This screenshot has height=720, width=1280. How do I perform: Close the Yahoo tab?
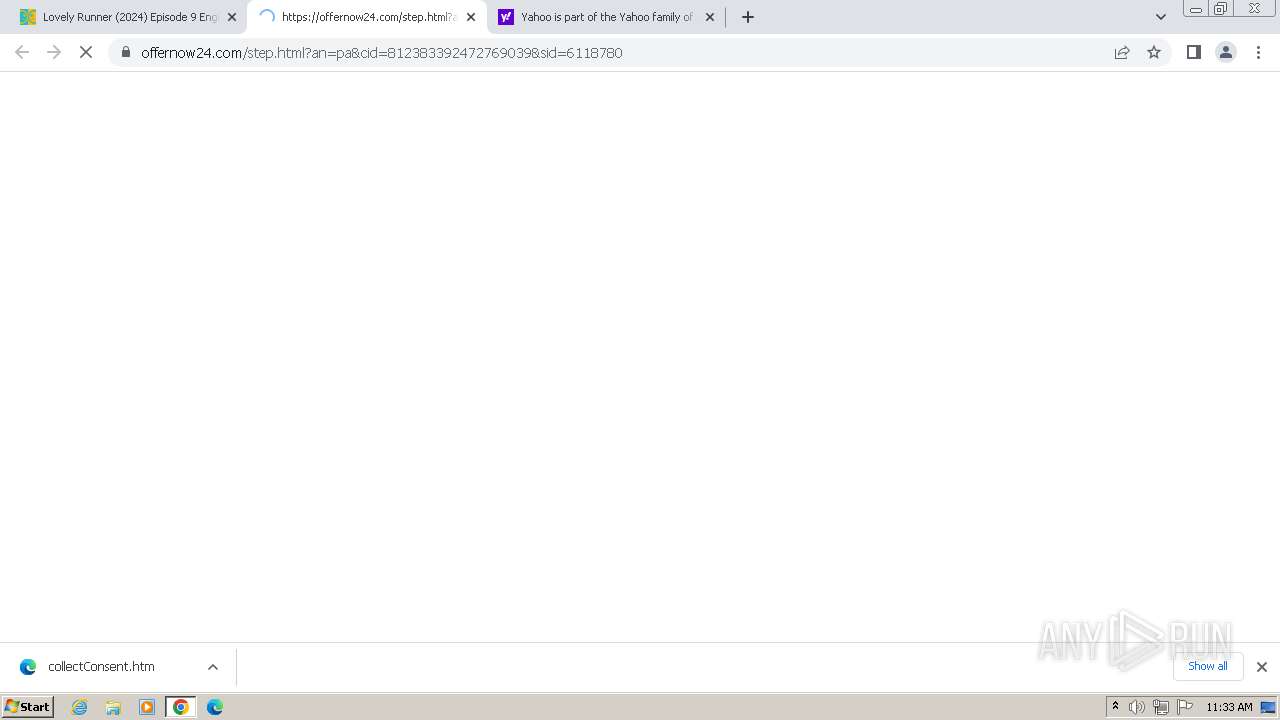click(710, 17)
